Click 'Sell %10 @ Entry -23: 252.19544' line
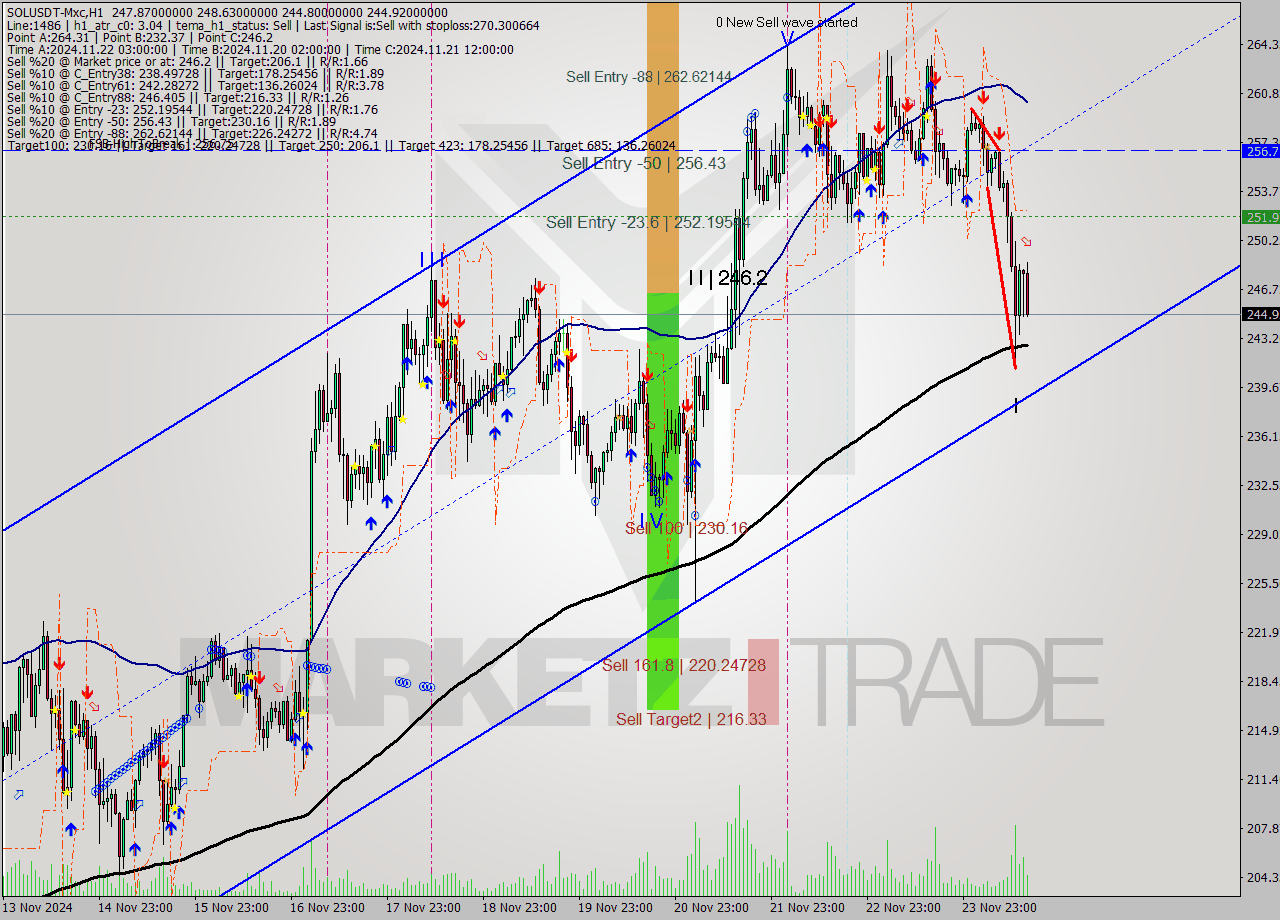Image resolution: width=1280 pixels, height=920 pixels. pos(192,109)
